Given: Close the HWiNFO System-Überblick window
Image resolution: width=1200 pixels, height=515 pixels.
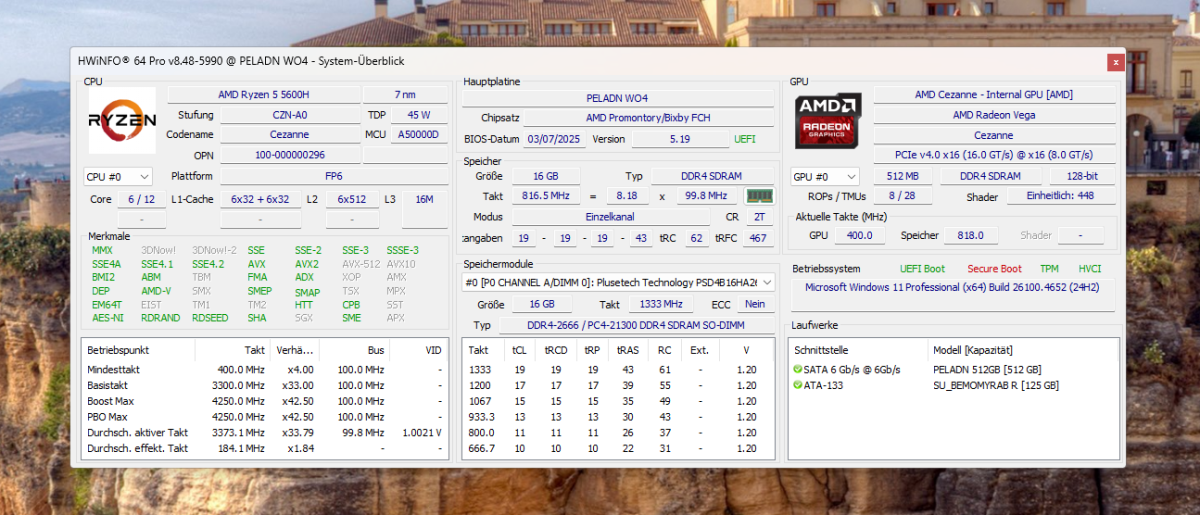Looking at the screenshot, I should coord(1115,62).
